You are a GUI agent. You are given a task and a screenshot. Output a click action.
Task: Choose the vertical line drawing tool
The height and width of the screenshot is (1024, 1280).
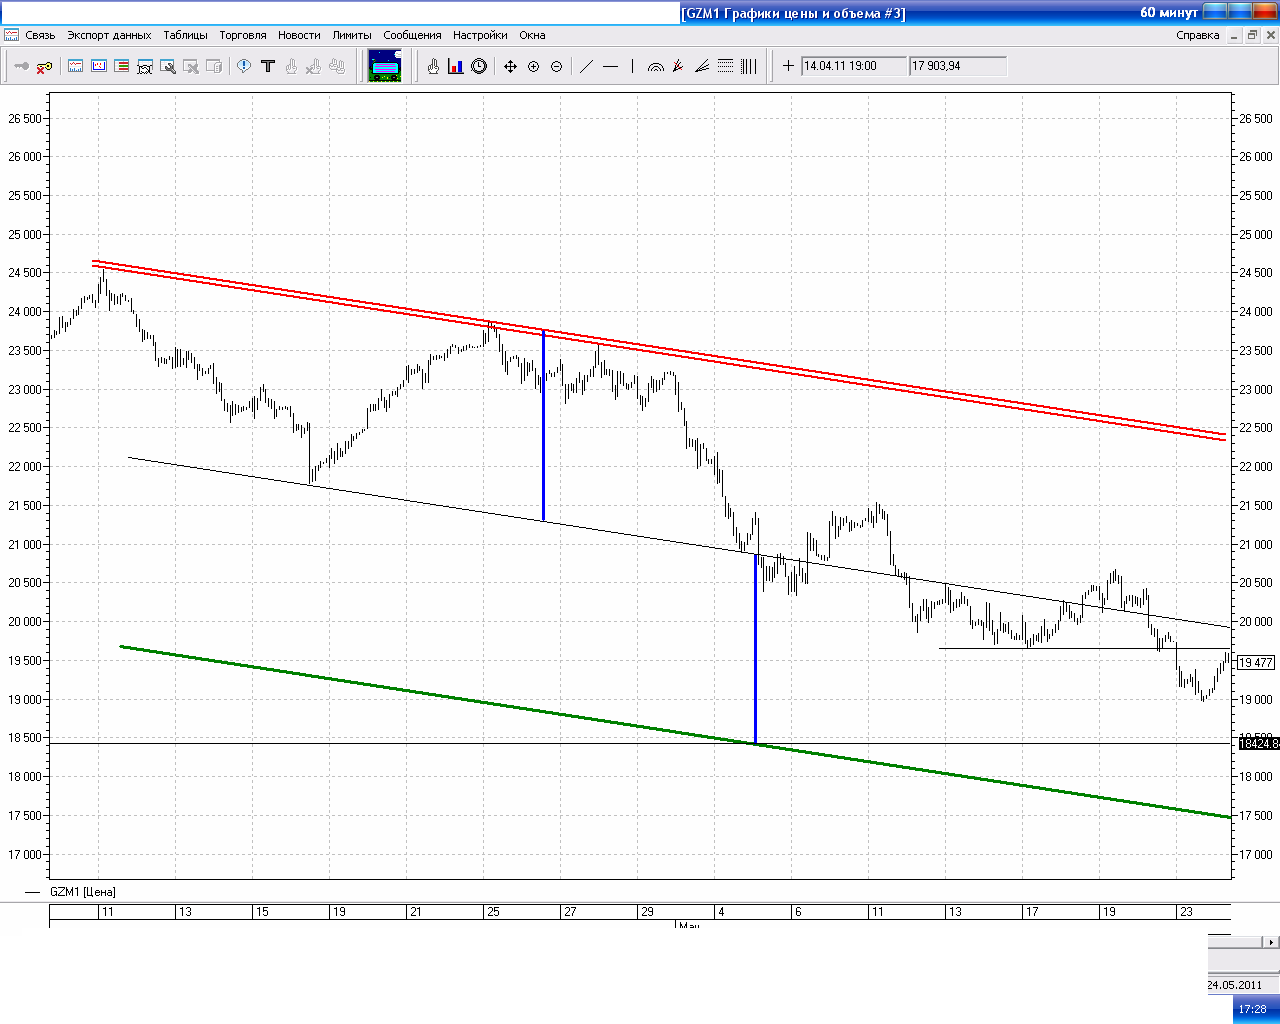coord(632,67)
